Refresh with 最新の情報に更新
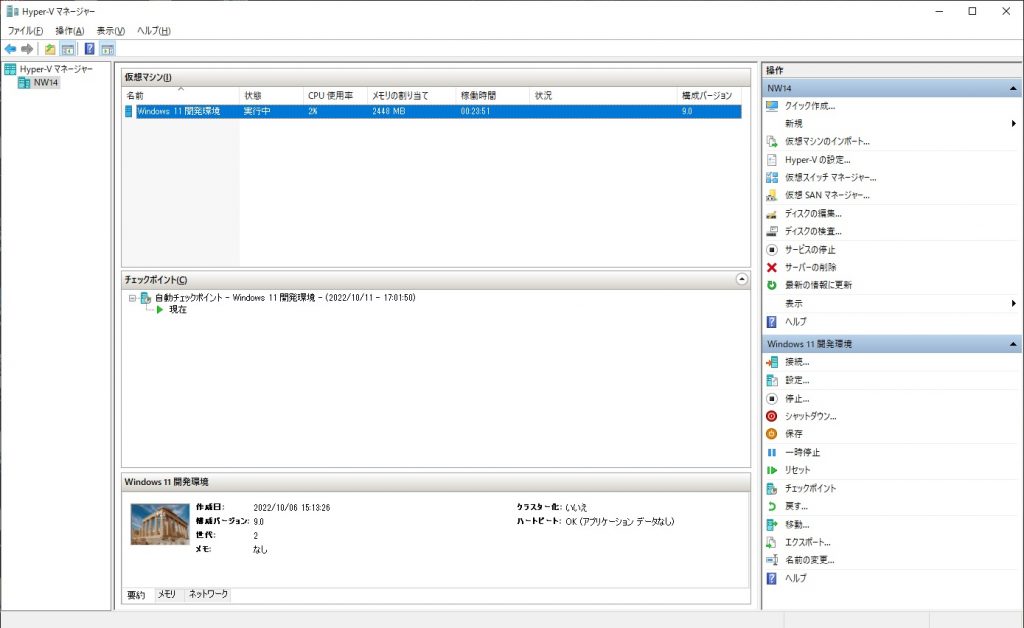1024x628 pixels. pos(818,285)
